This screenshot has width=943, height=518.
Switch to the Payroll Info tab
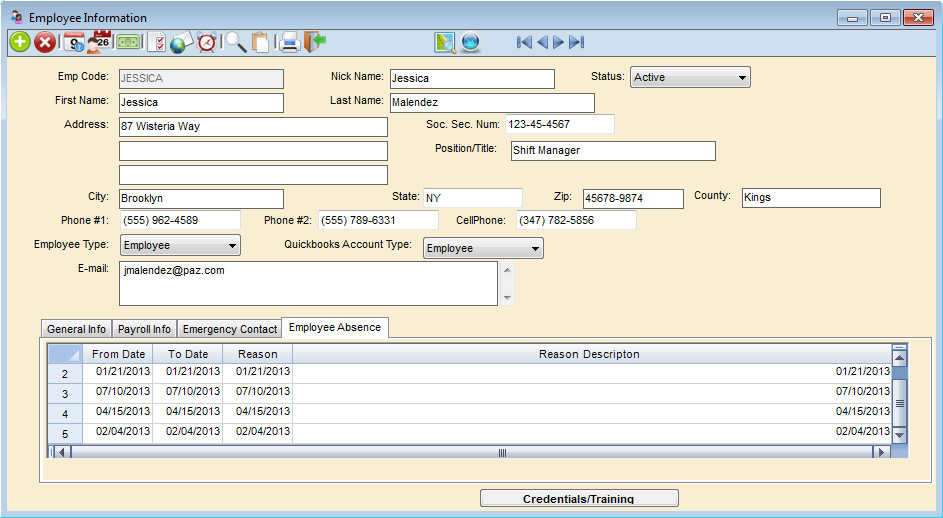144,329
